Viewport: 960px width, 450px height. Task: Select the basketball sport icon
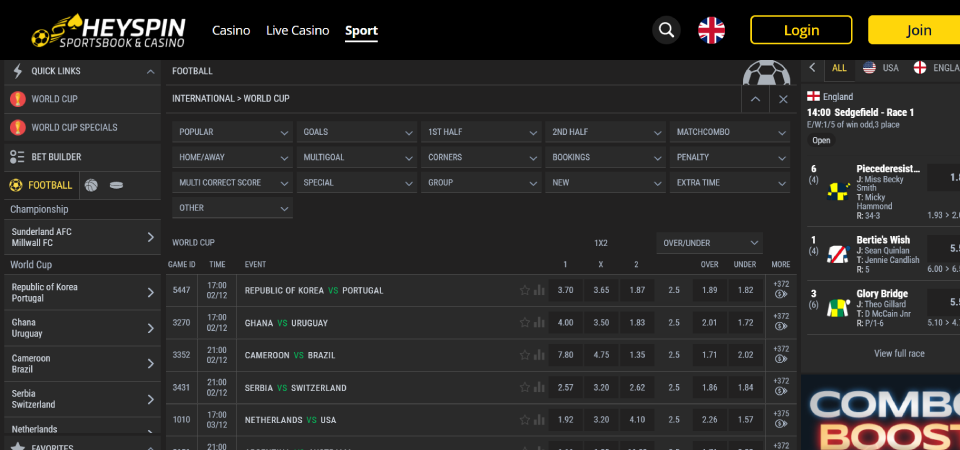click(x=91, y=186)
